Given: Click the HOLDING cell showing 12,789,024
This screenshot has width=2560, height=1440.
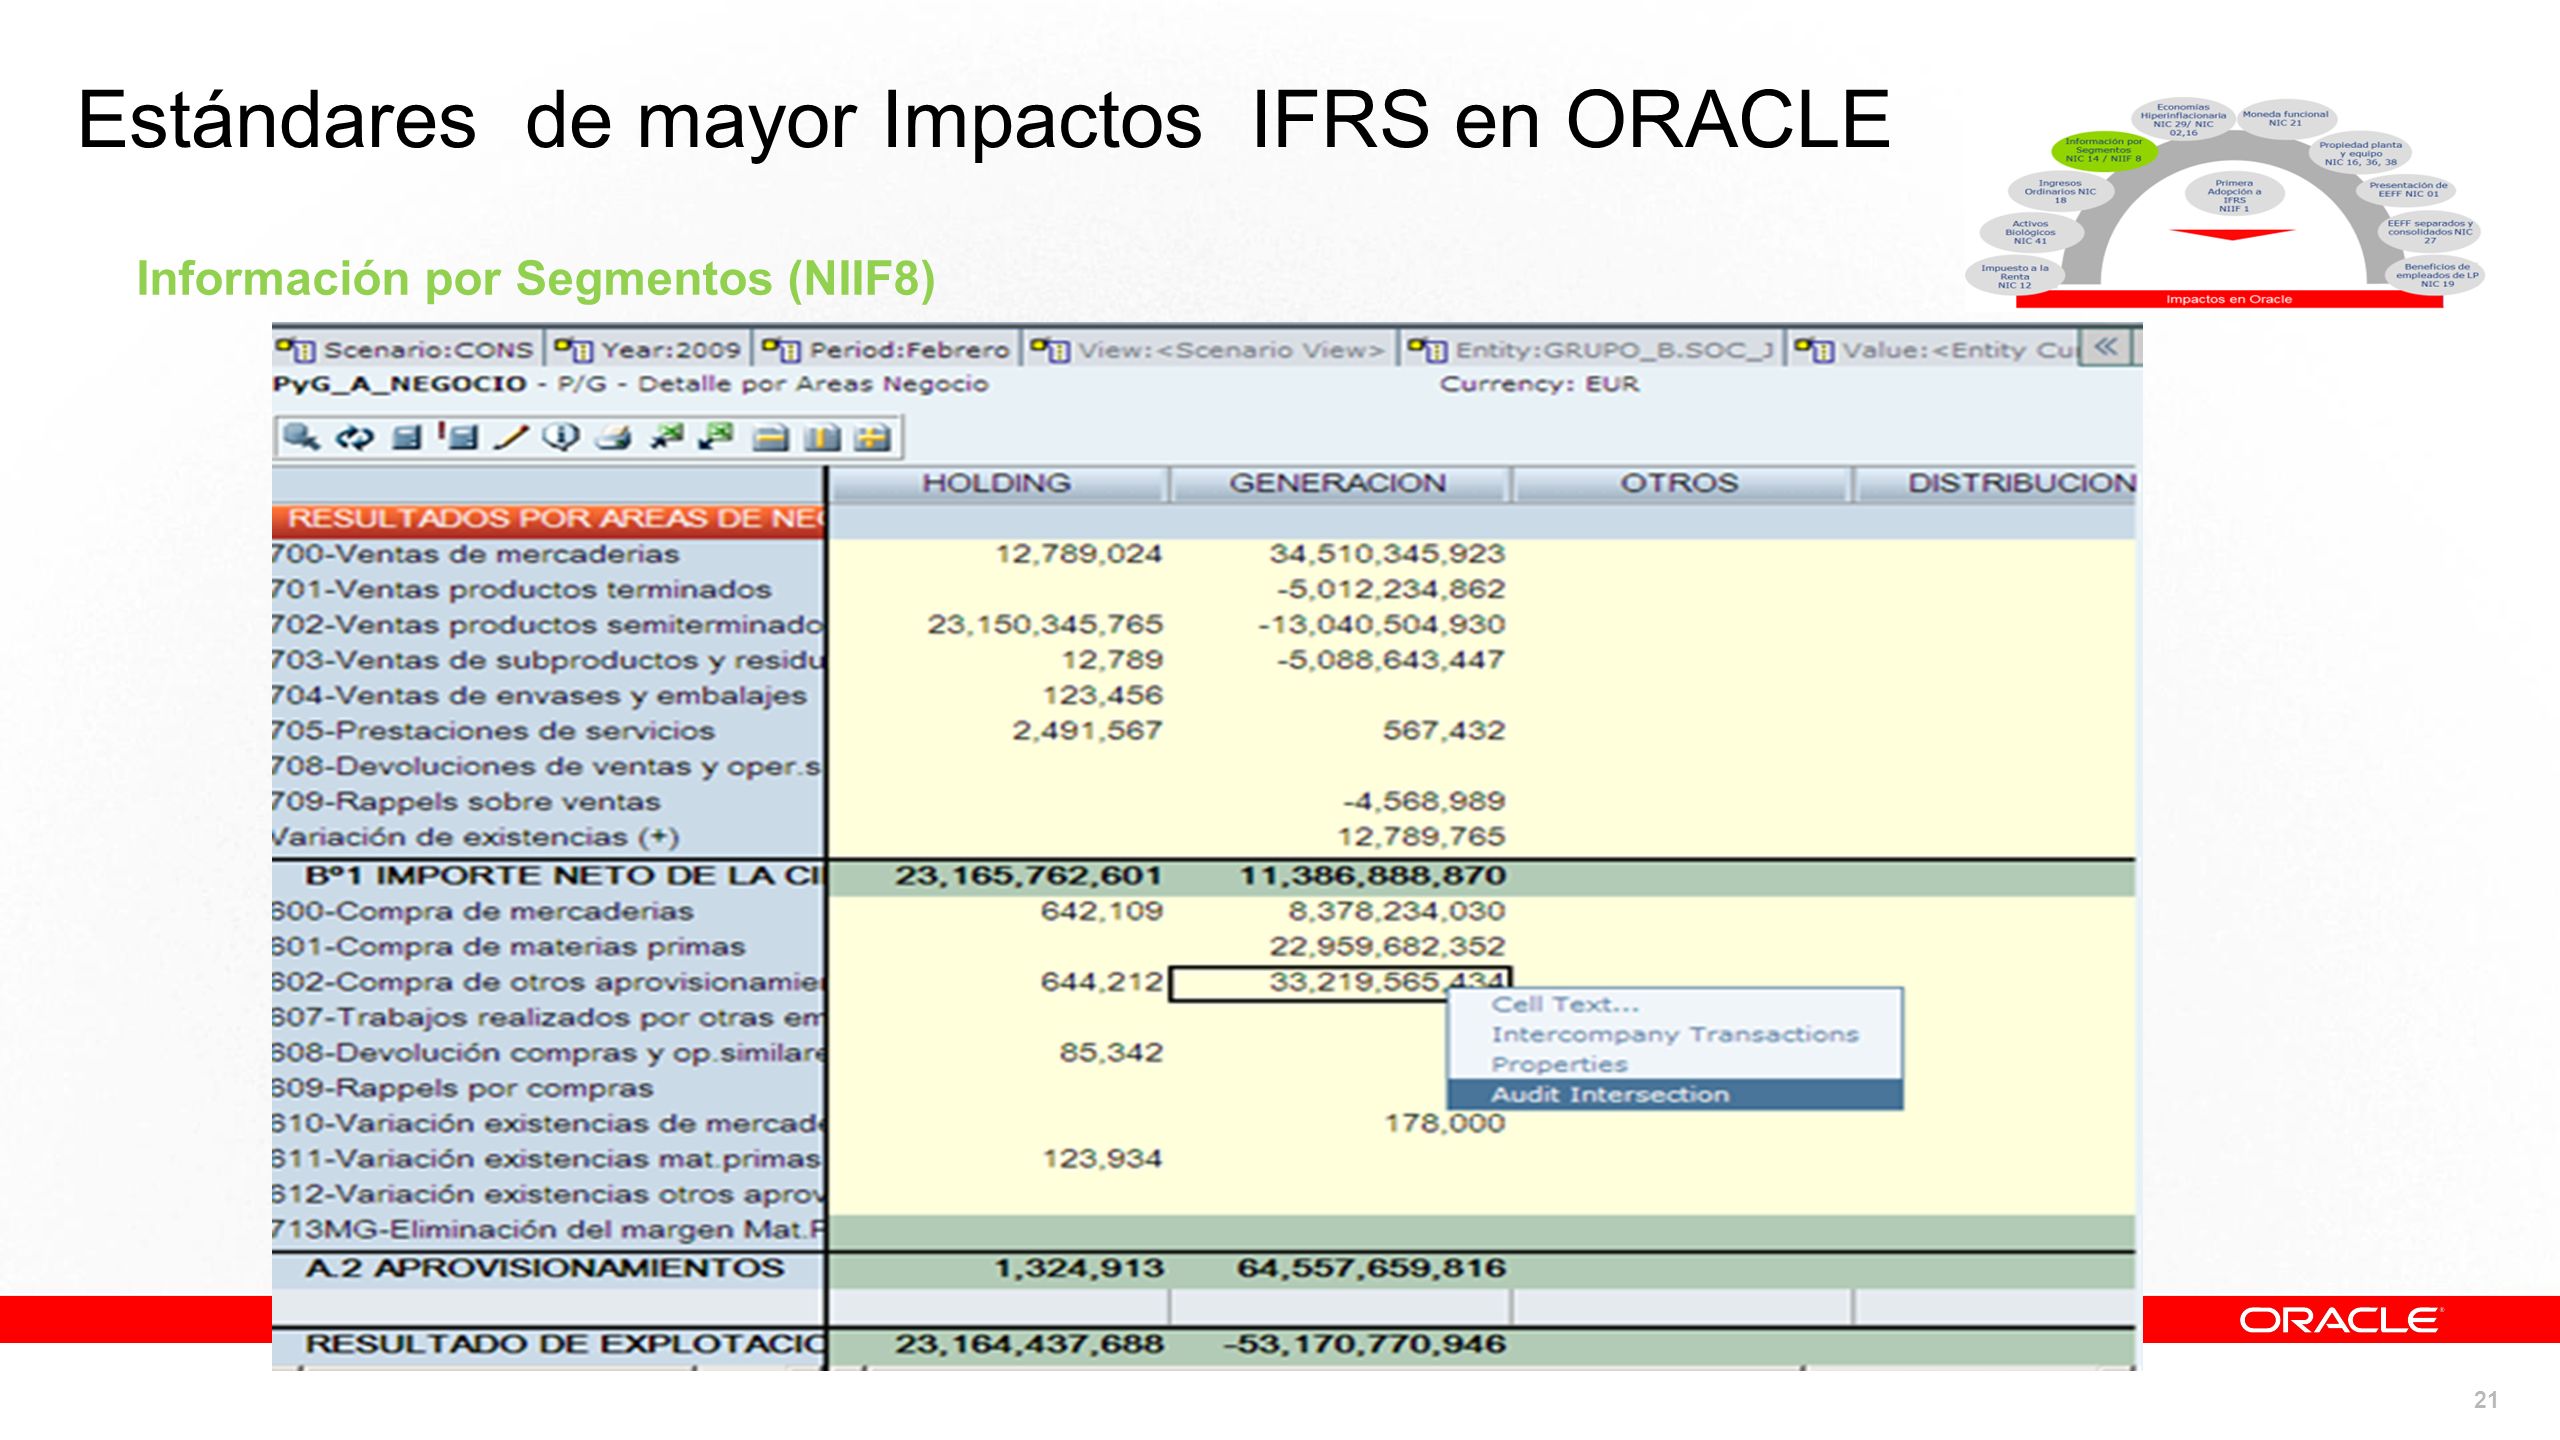Looking at the screenshot, I should tap(998, 554).
